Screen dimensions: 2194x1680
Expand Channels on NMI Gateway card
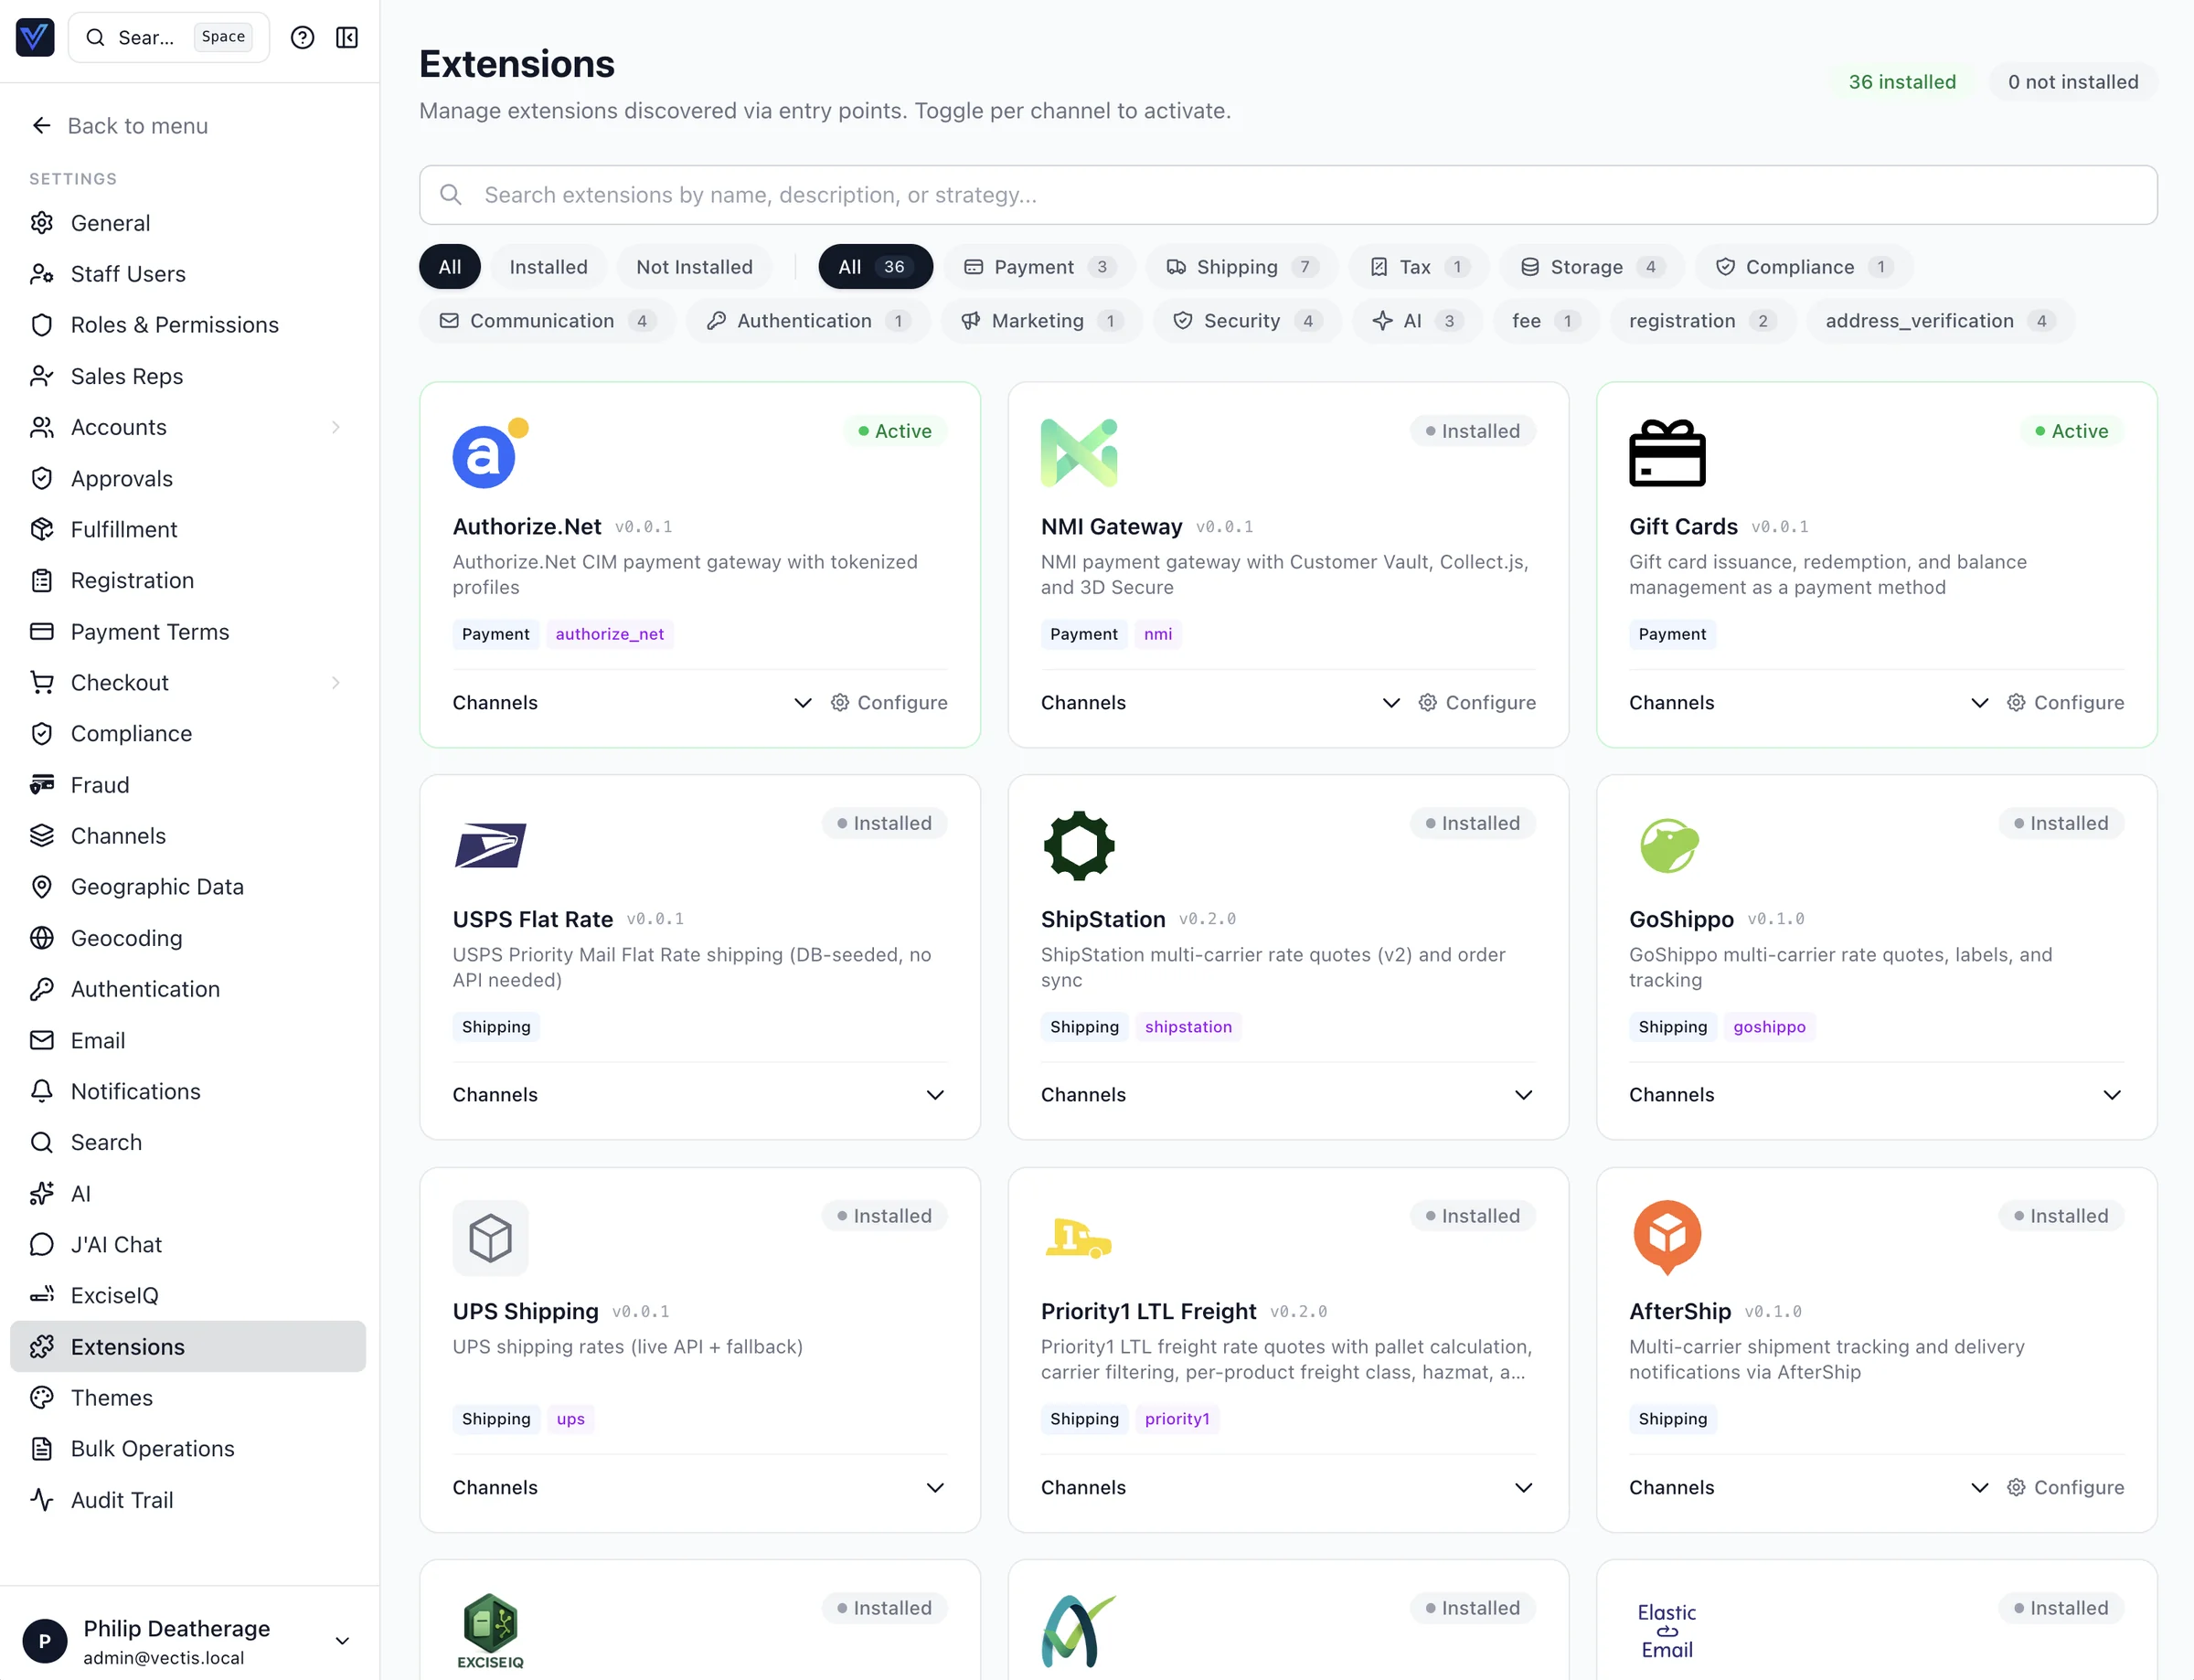(x=1390, y=703)
